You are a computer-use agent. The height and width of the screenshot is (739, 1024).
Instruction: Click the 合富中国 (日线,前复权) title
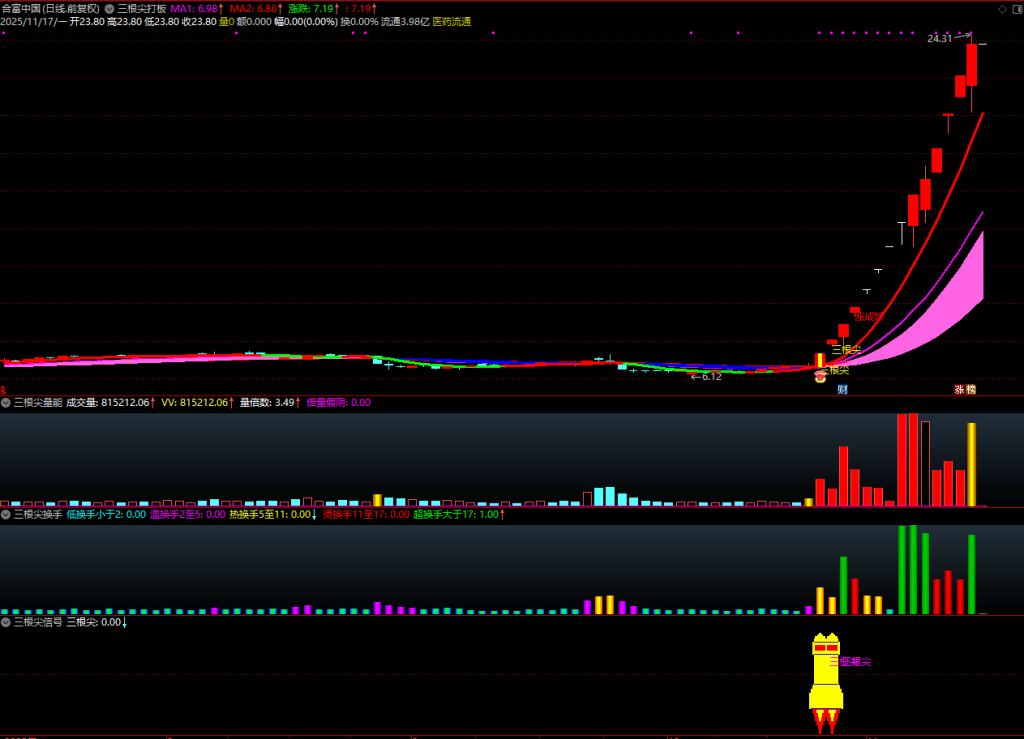coord(56,8)
